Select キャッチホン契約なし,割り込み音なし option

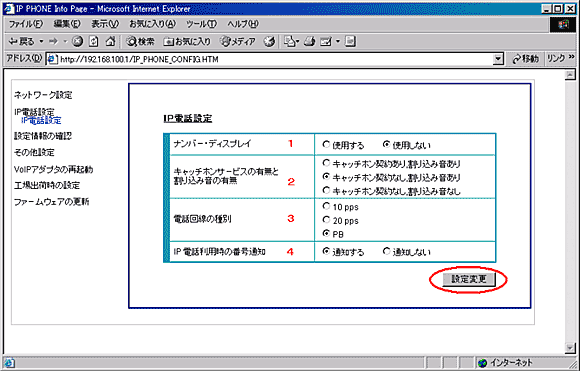(x=326, y=190)
